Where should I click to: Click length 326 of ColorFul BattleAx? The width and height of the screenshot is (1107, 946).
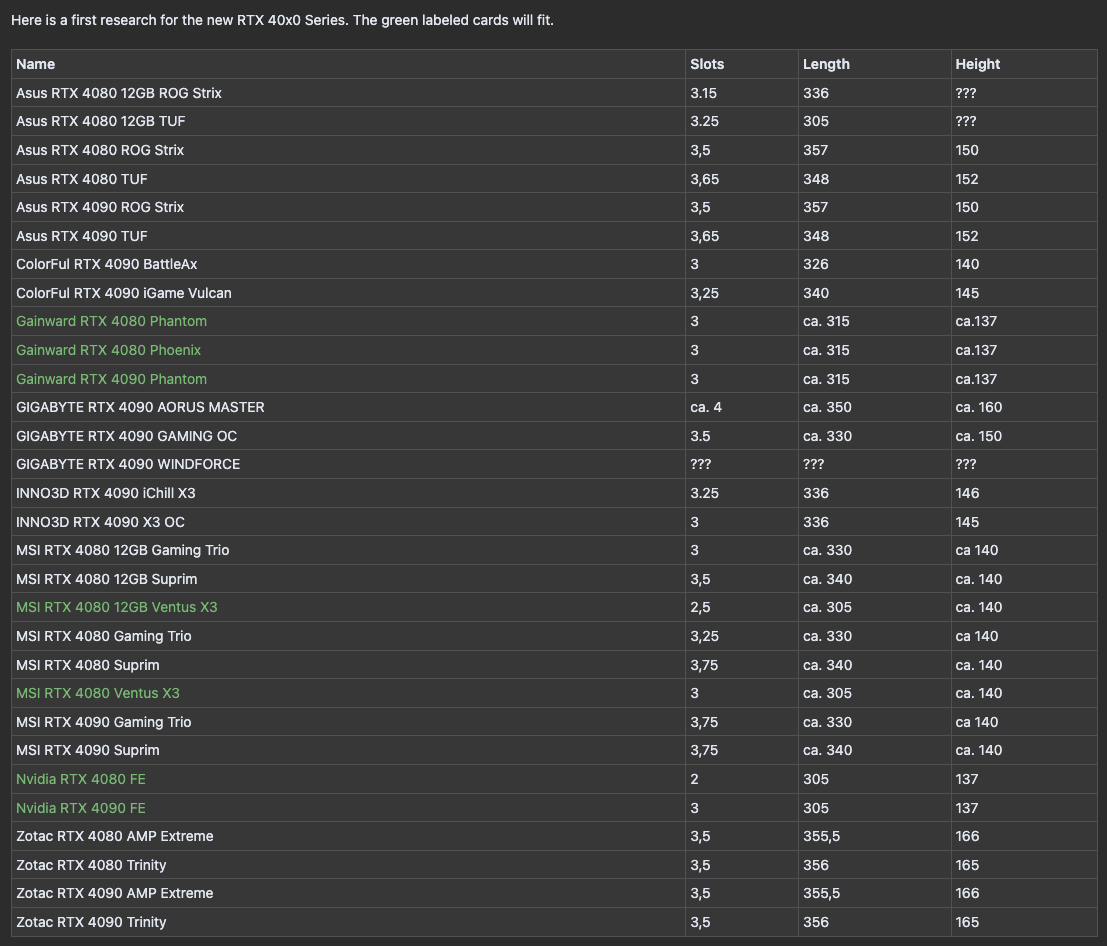click(x=815, y=265)
